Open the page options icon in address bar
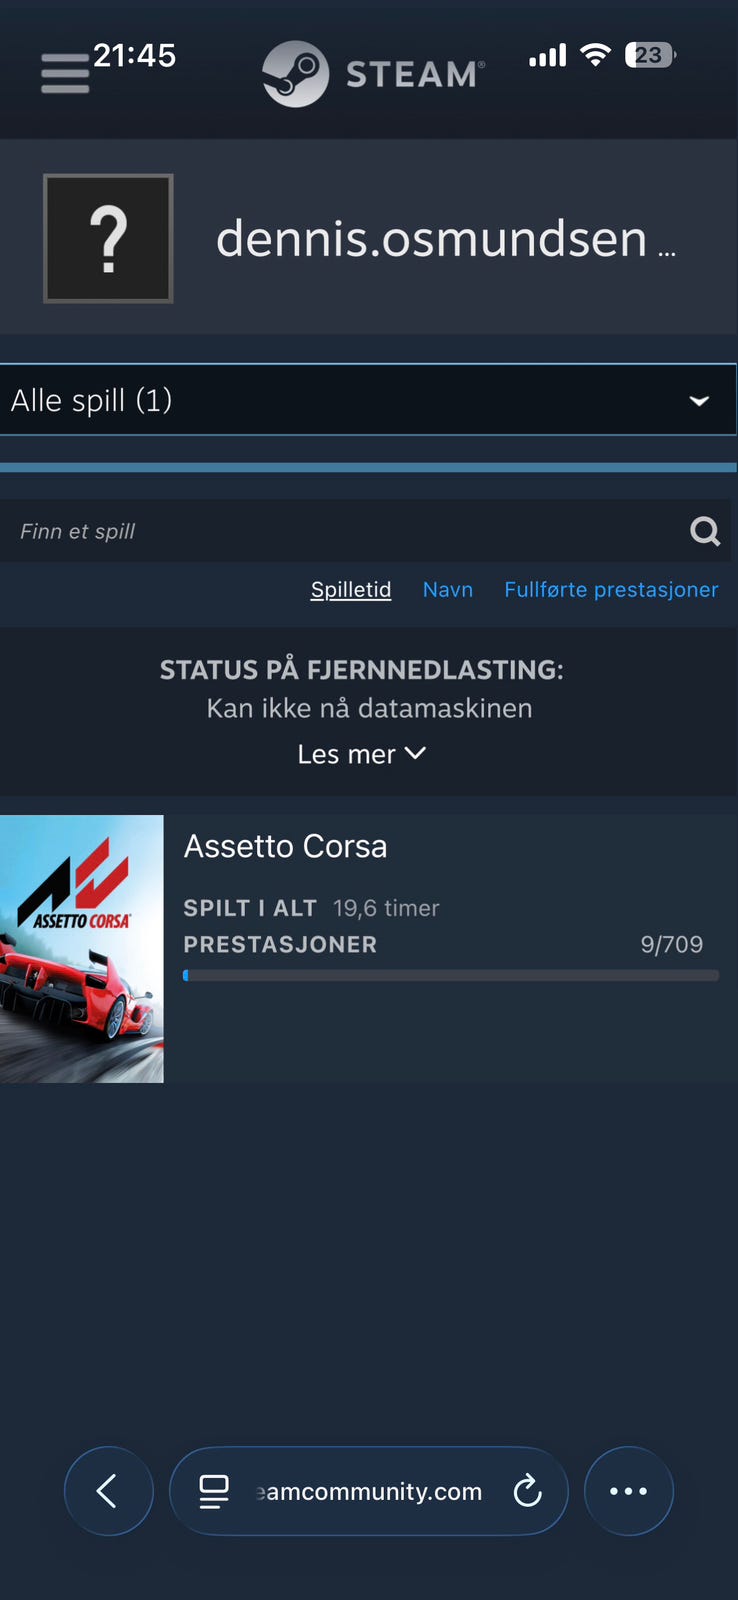Screen dimensions: 738x1600 pyautogui.click(x=214, y=1491)
